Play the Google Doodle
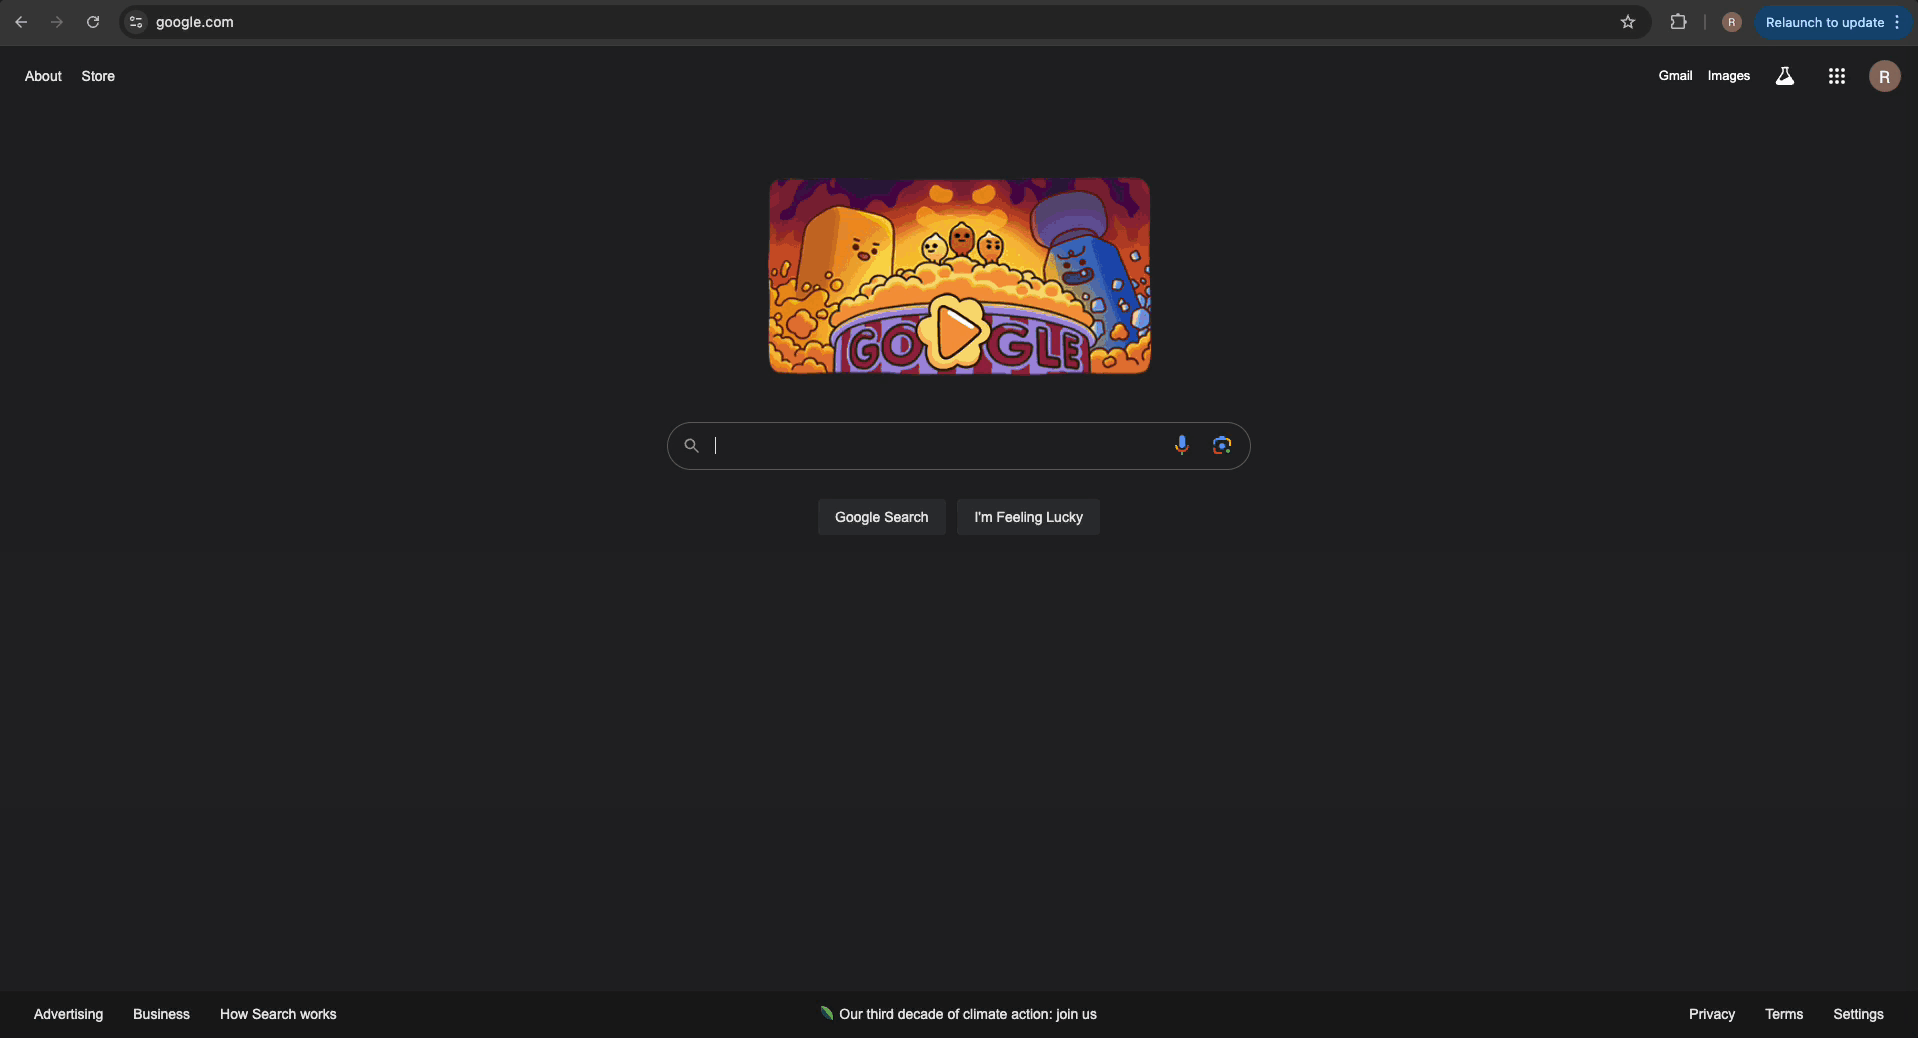Viewport: 1918px width, 1038px height. pos(957,331)
